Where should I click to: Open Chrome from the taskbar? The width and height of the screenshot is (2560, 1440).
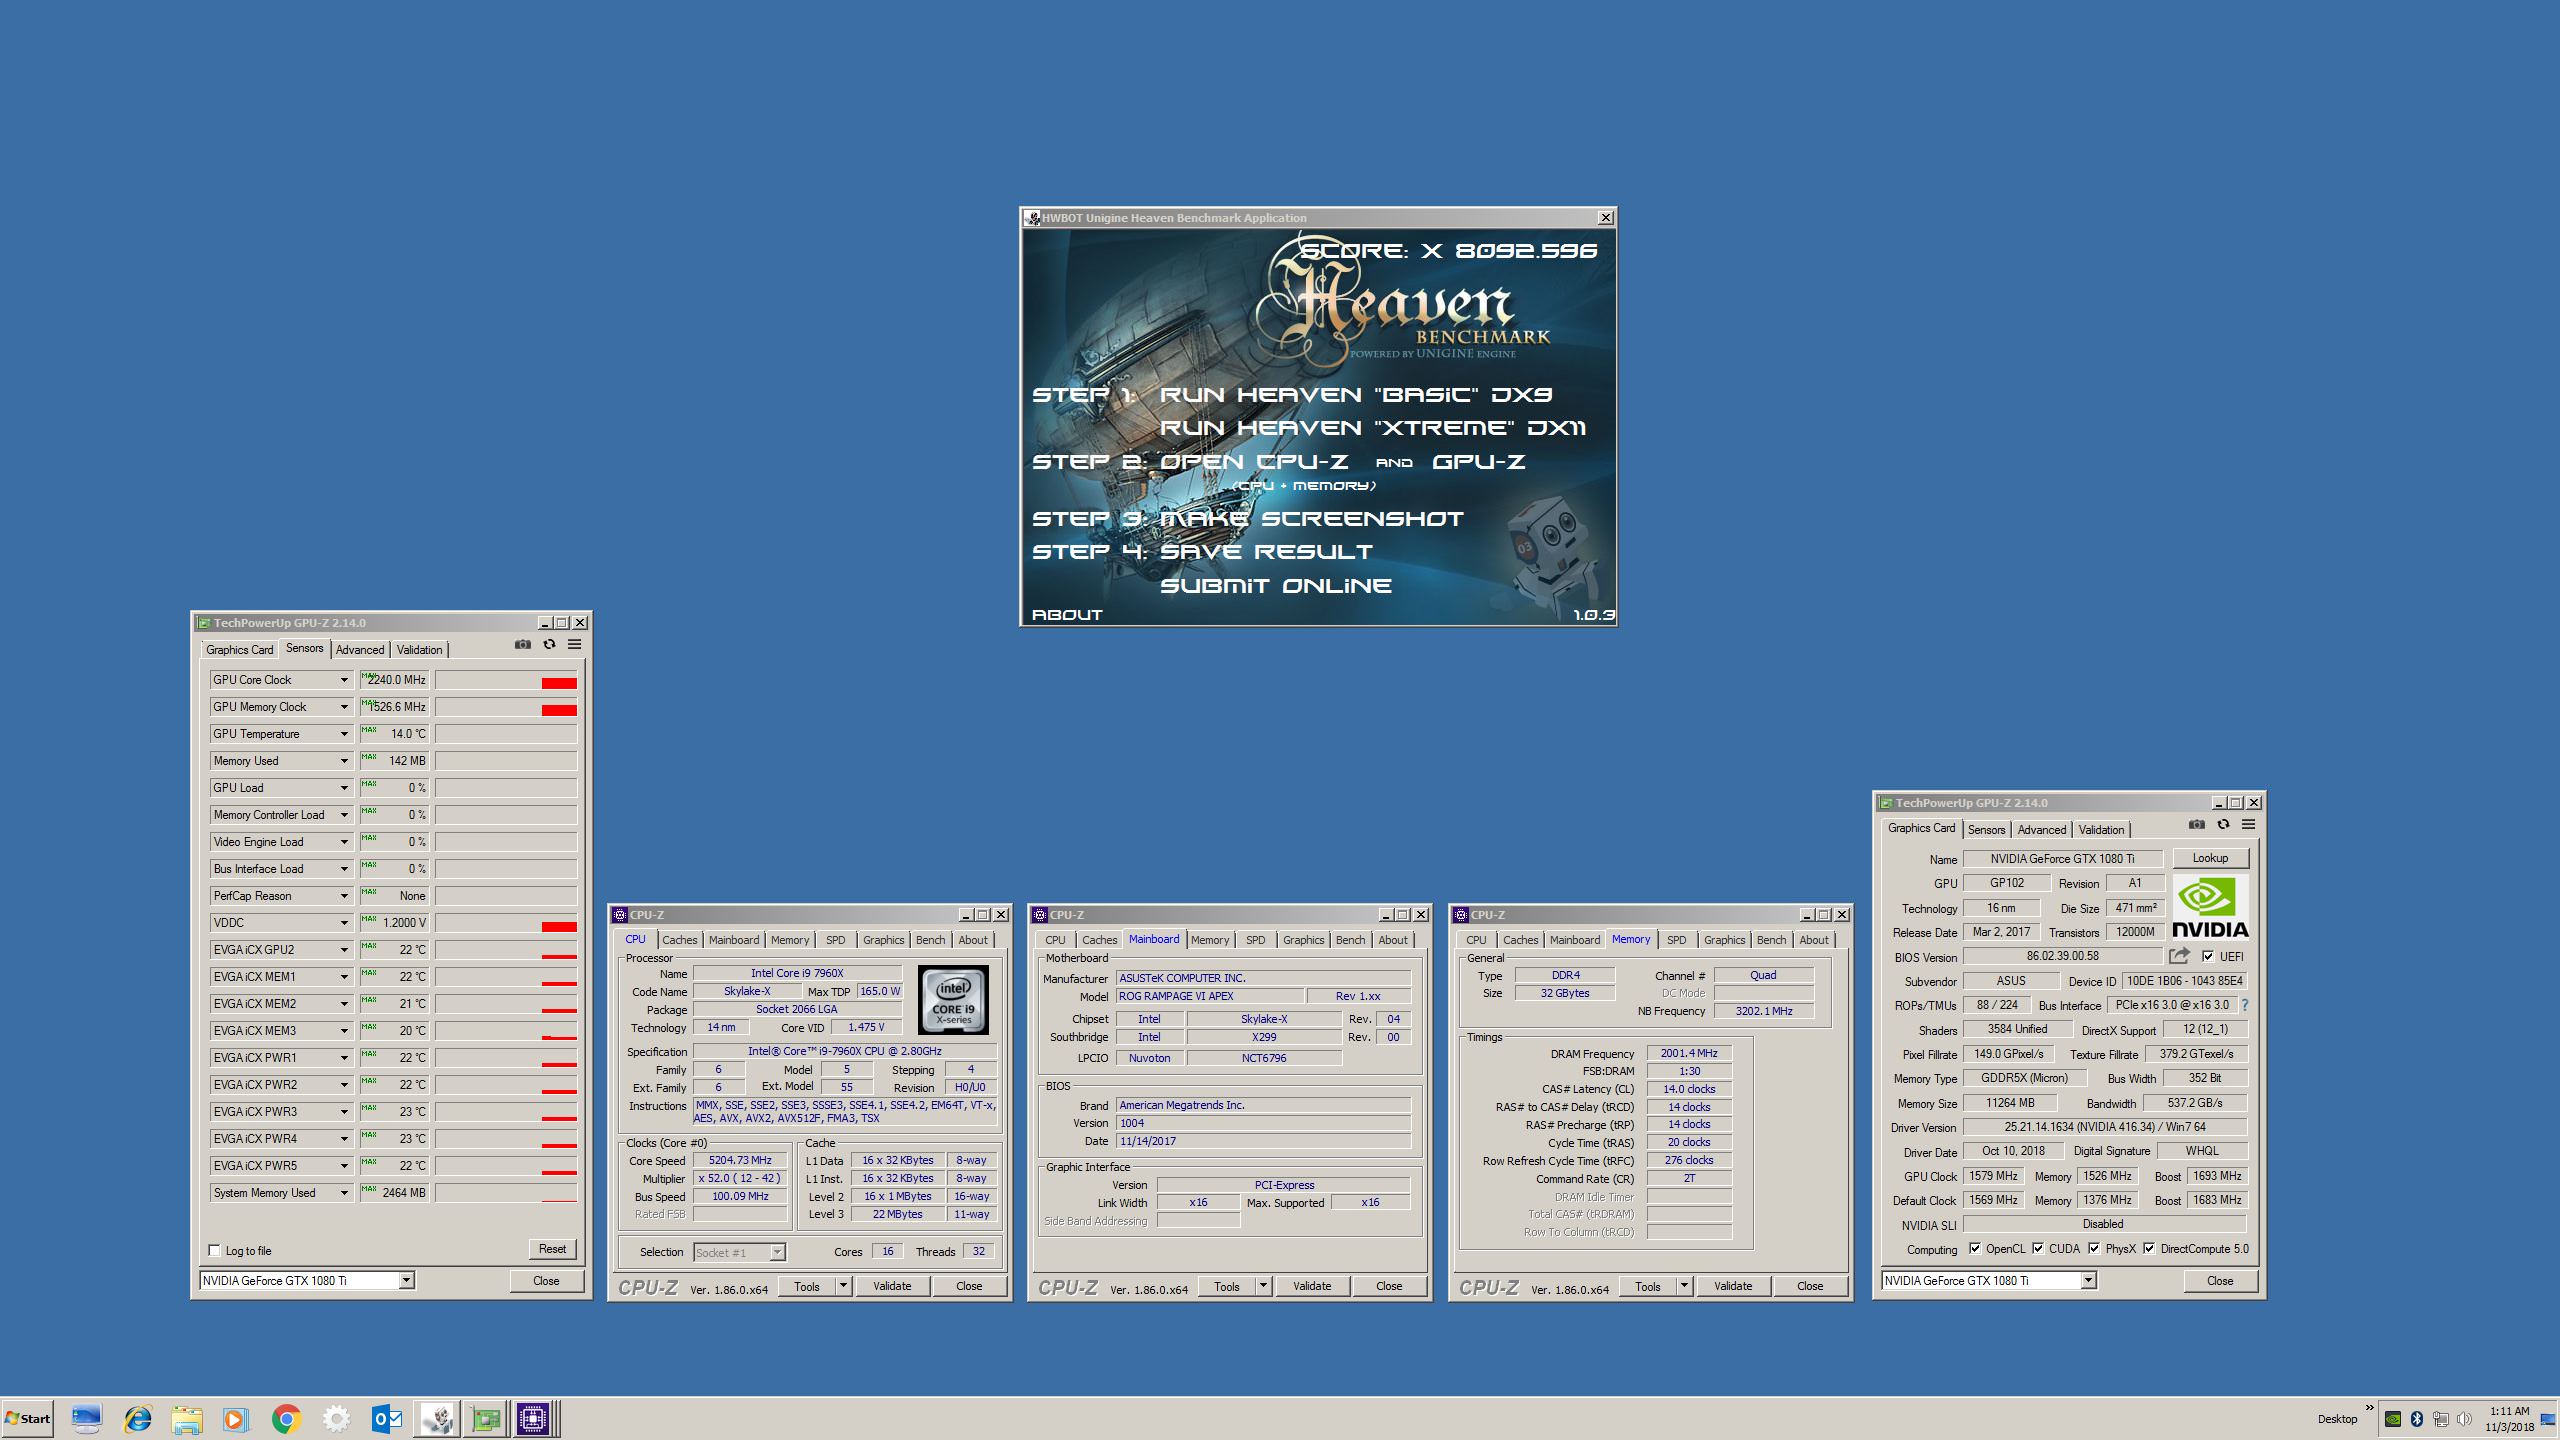coord(286,1419)
